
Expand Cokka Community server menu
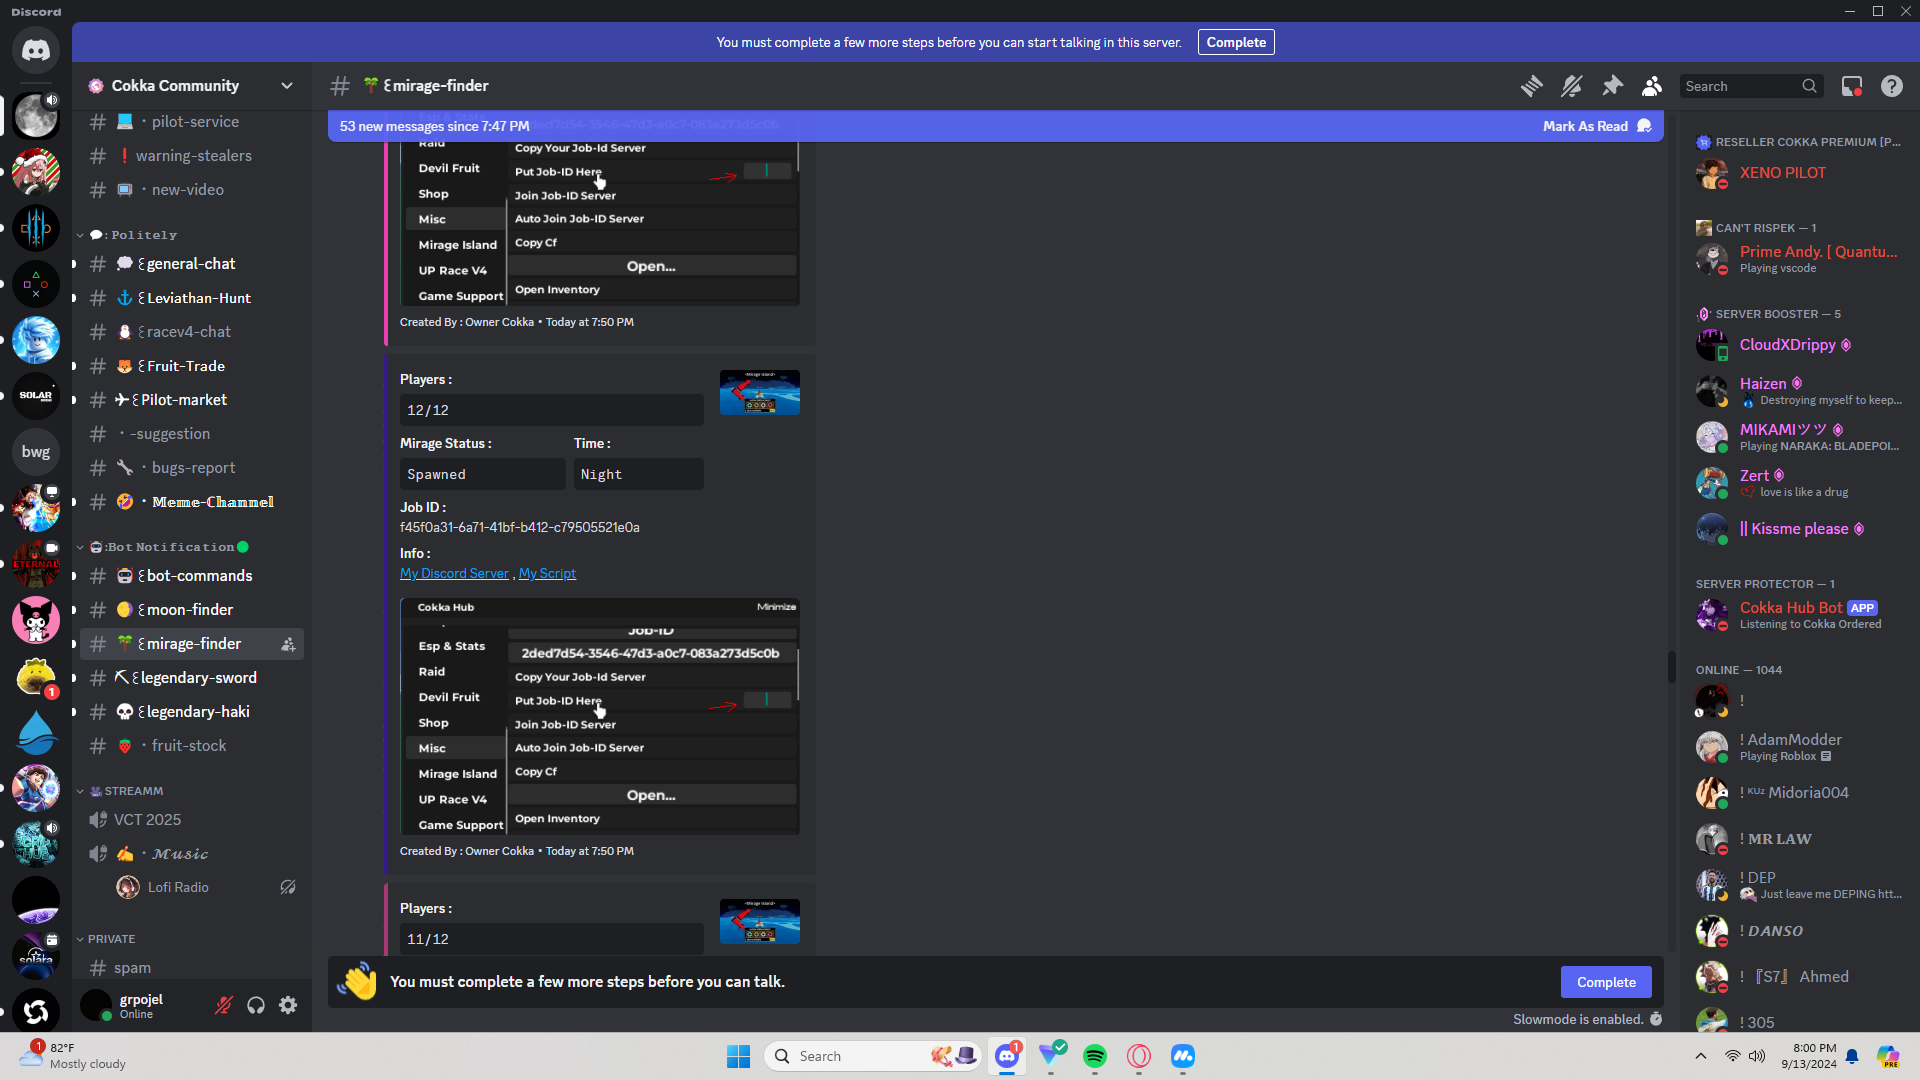(192, 86)
